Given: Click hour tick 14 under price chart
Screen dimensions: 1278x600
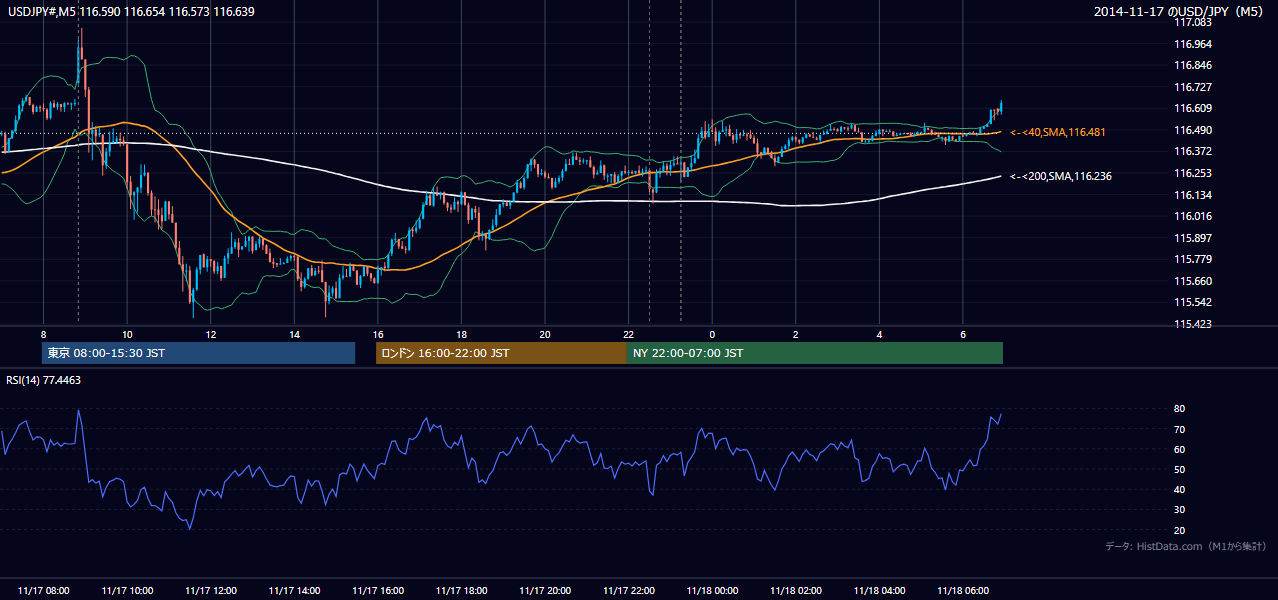Looking at the screenshot, I should pyautogui.click(x=294, y=334).
